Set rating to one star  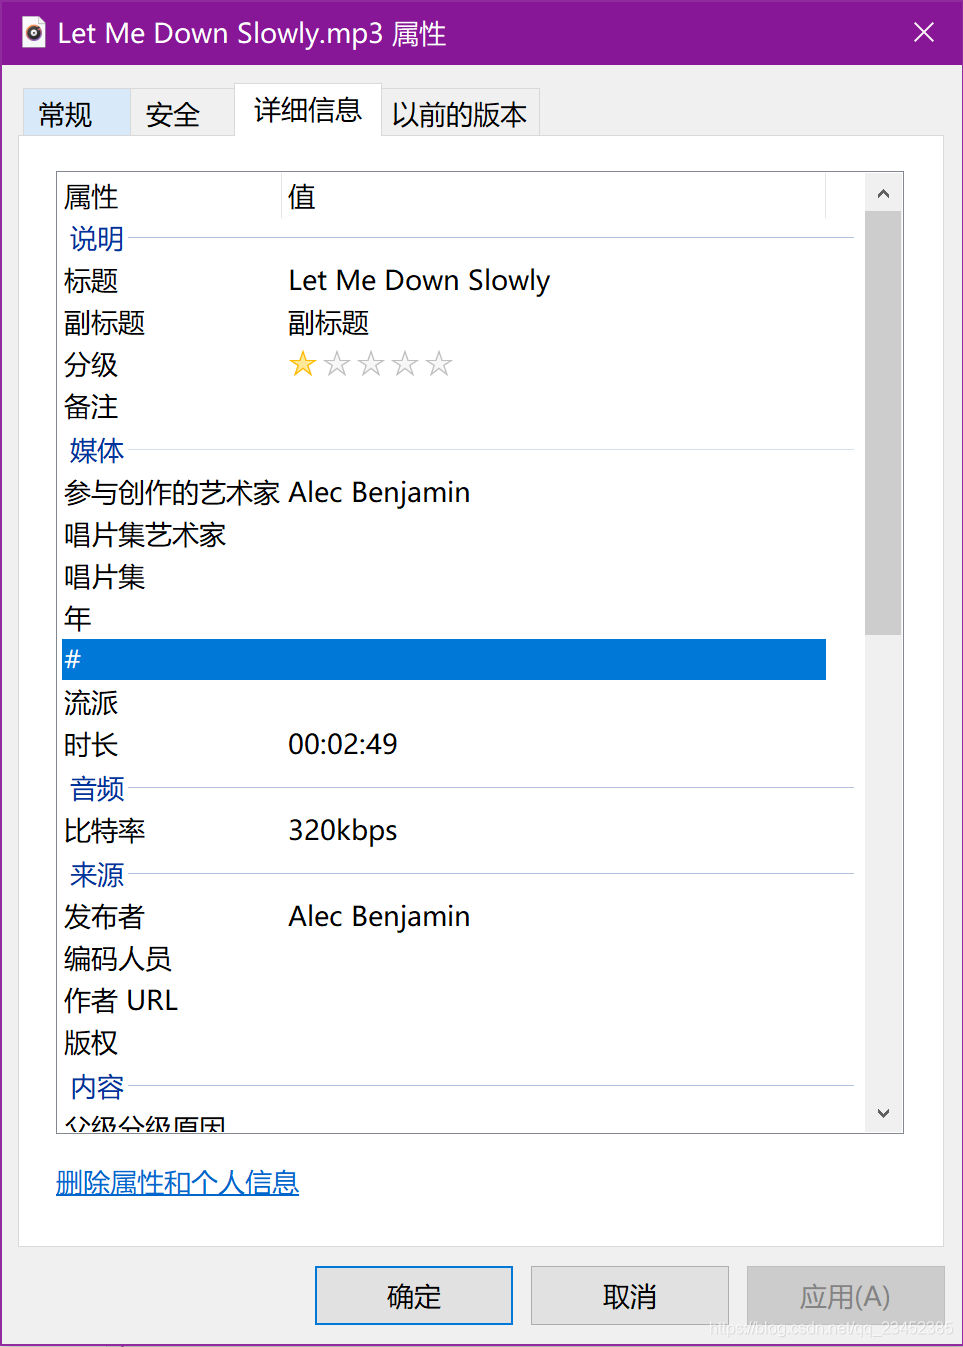pyautogui.click(x=303, y=364)
